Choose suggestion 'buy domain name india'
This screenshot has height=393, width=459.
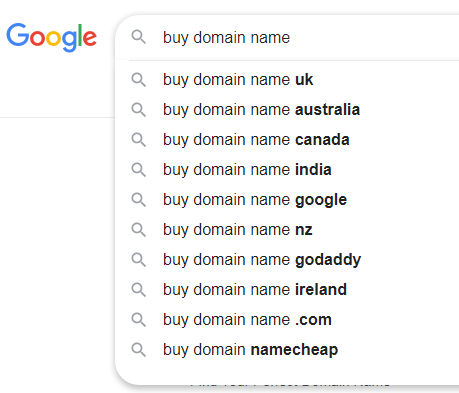tap(287, 170)
